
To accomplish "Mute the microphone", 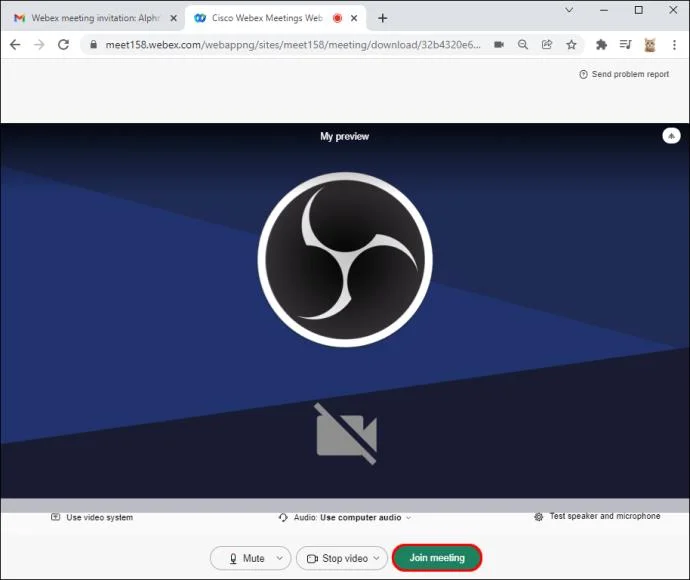I will [250, 558].
